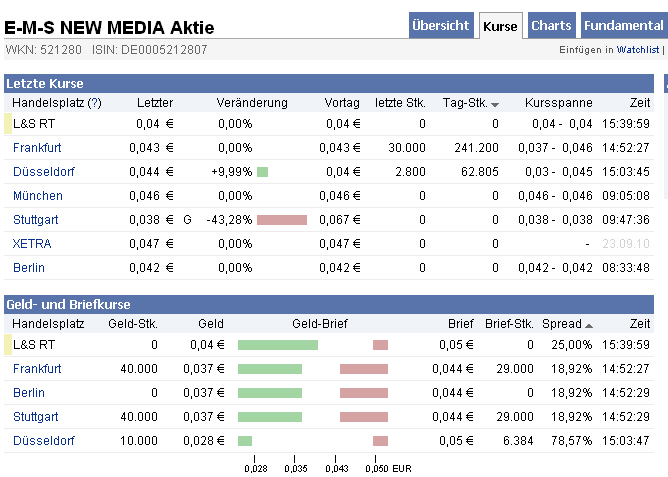The image size is (668, 477).
Task: Click the 0,067 € Vortag value
Action: click(340, 220)
